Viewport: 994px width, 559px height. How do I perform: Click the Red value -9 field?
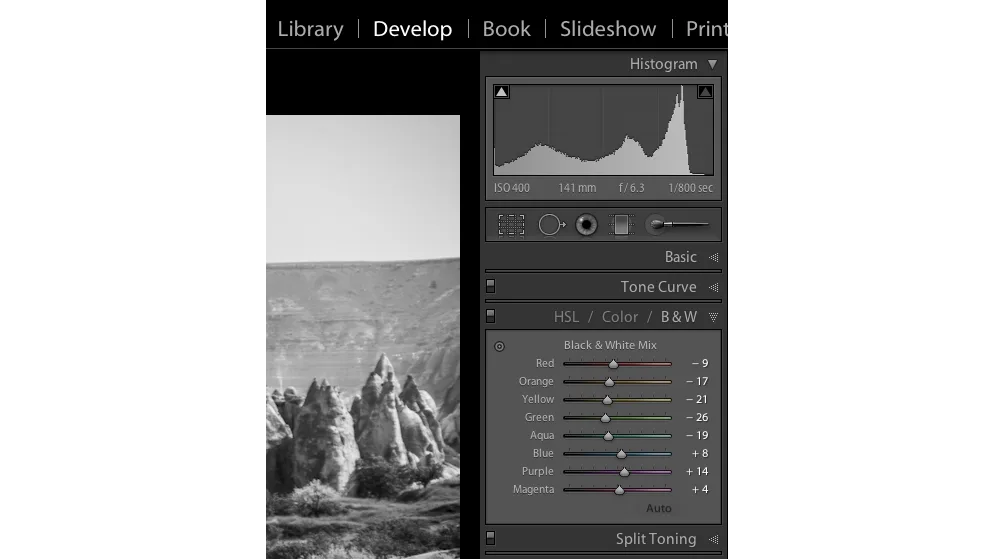coord(700,363)
